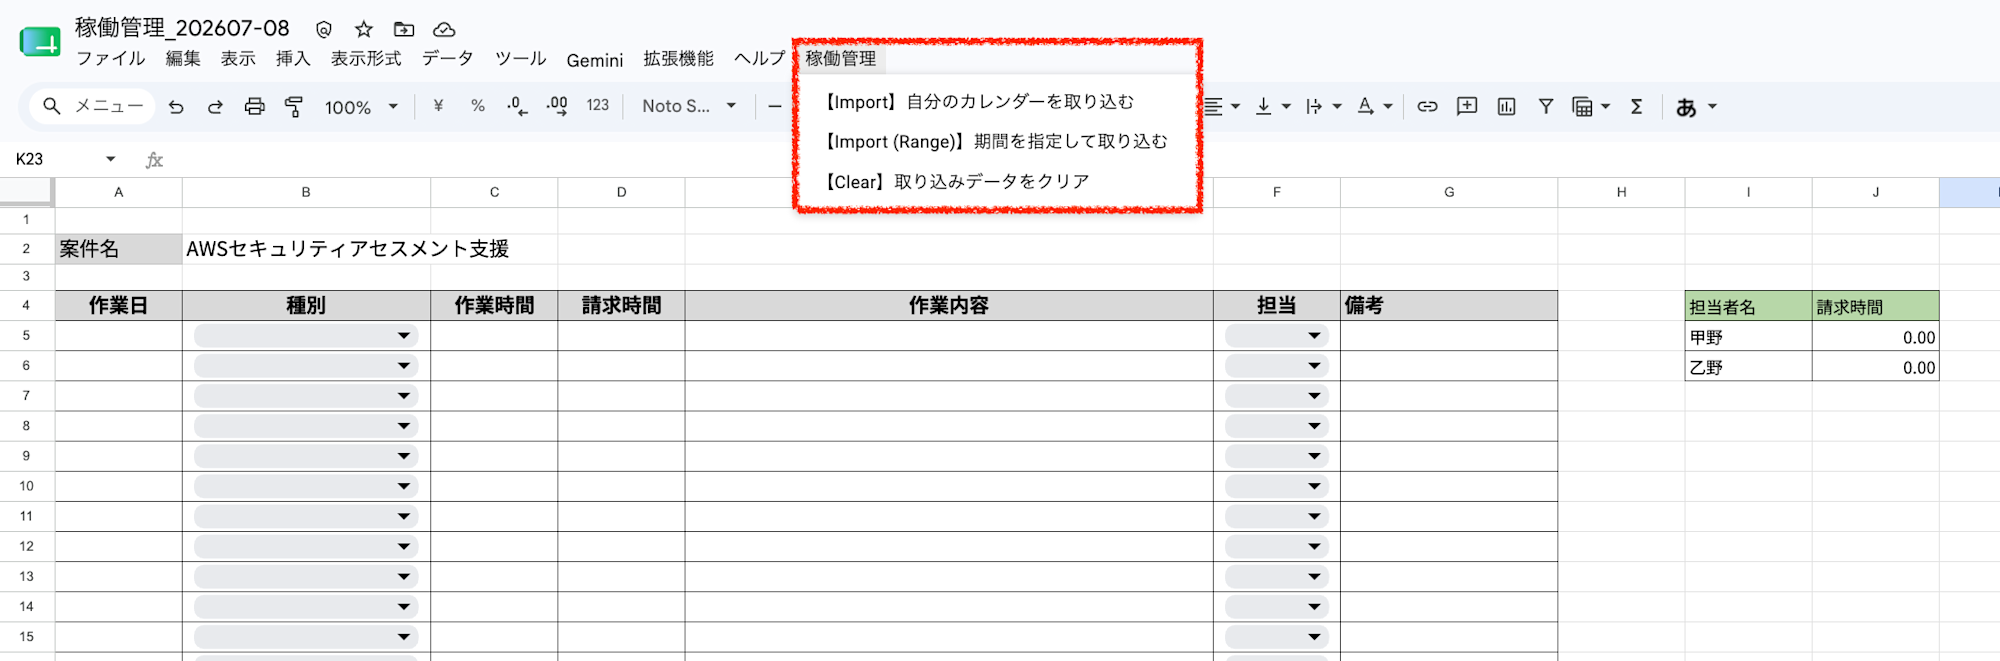
Task: Click the メニュー search box
Action: click(94, 106)
